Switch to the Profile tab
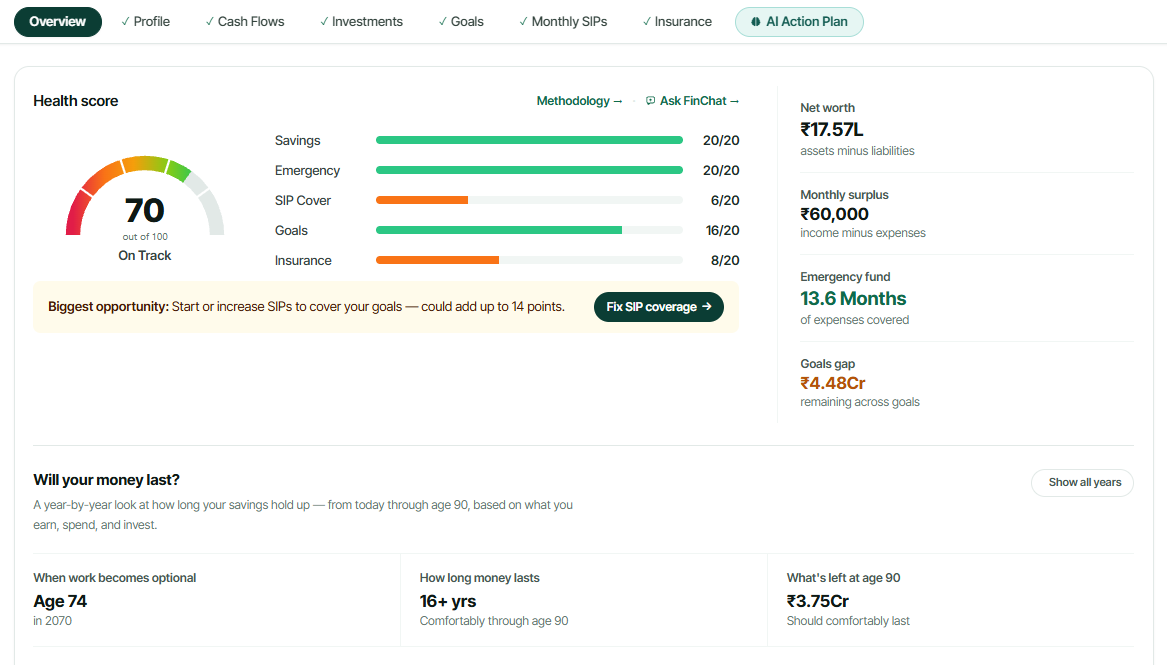 146,22
